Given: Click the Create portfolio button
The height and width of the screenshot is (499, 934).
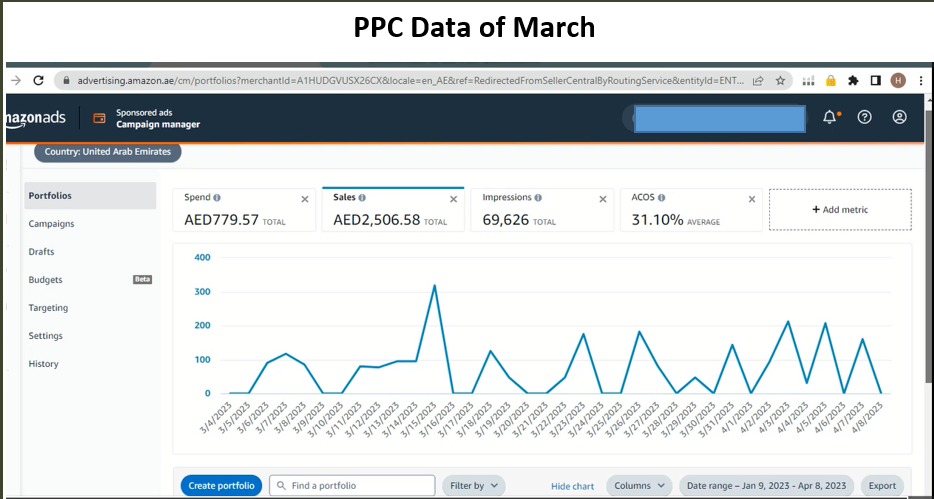Looking at the screenshot, I should (x=222, y=486).
